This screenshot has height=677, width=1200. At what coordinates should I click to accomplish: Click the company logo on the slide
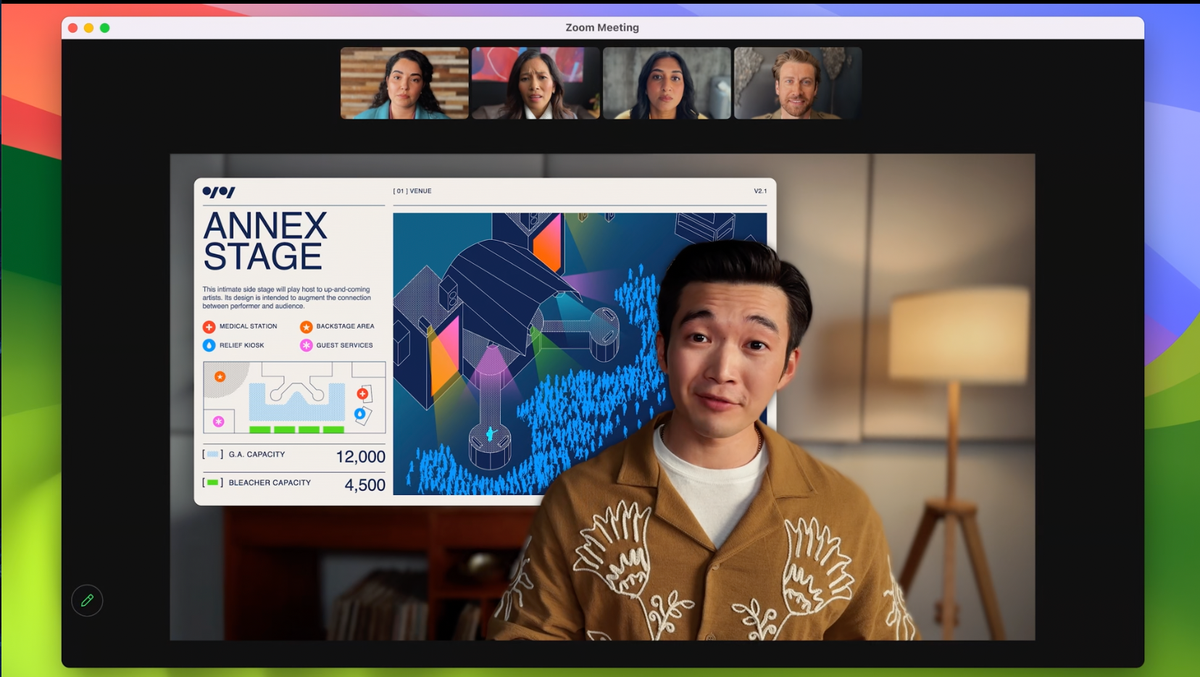[217, 190]
